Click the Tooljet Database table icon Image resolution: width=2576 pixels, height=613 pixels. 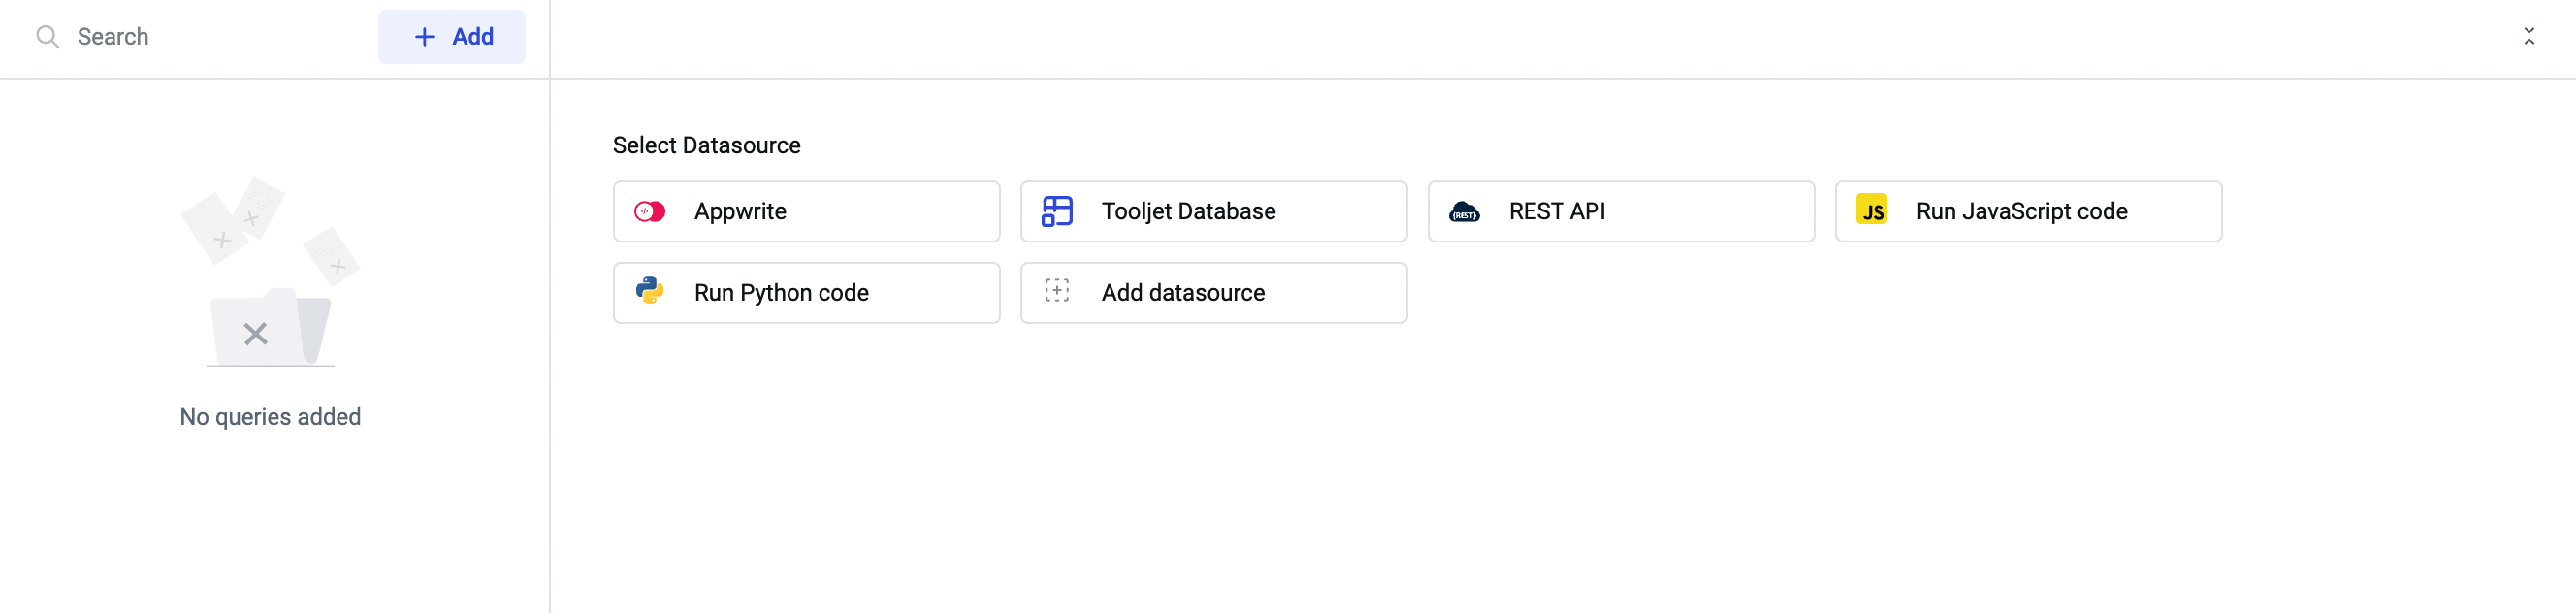(x=1056, y=211)
